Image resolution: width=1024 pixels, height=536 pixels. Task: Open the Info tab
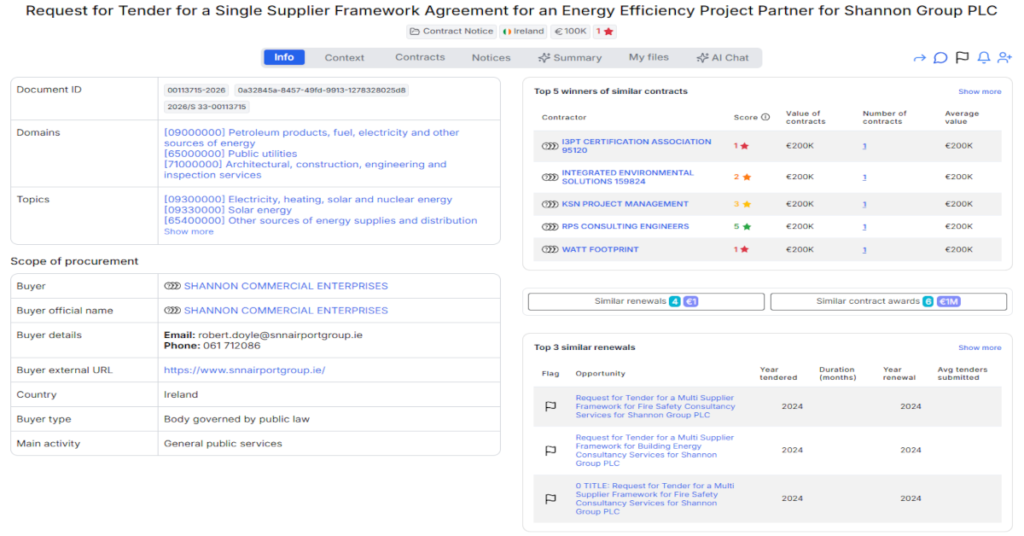[283, 57]
